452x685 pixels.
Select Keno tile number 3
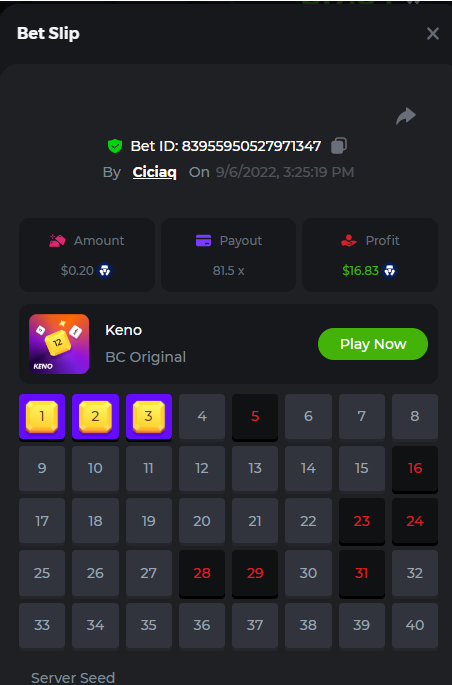click(148, 417)
